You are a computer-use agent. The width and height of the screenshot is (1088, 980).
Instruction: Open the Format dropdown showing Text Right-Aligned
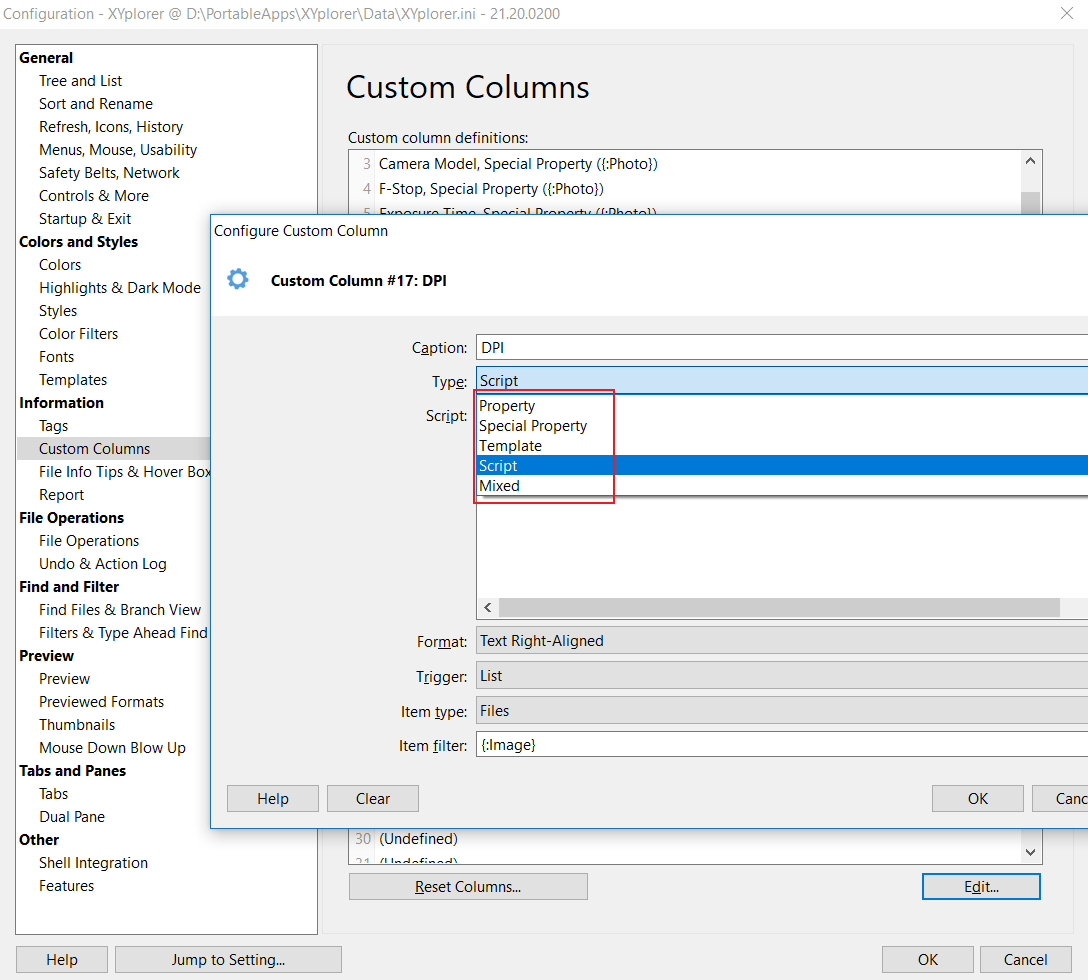coord(780,641)
